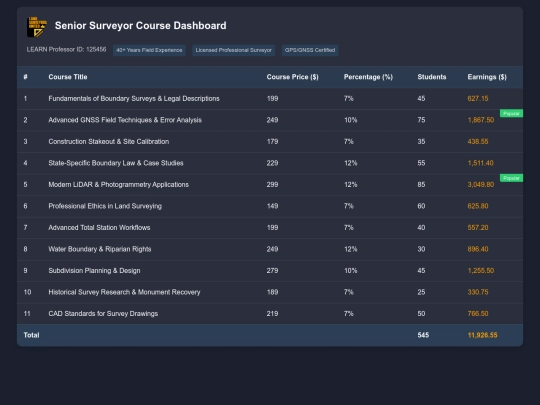This screenshot has width=540, height=405.
Task: Click price 229 in State-Specific Boundary Law row
Action: point(272,163)
